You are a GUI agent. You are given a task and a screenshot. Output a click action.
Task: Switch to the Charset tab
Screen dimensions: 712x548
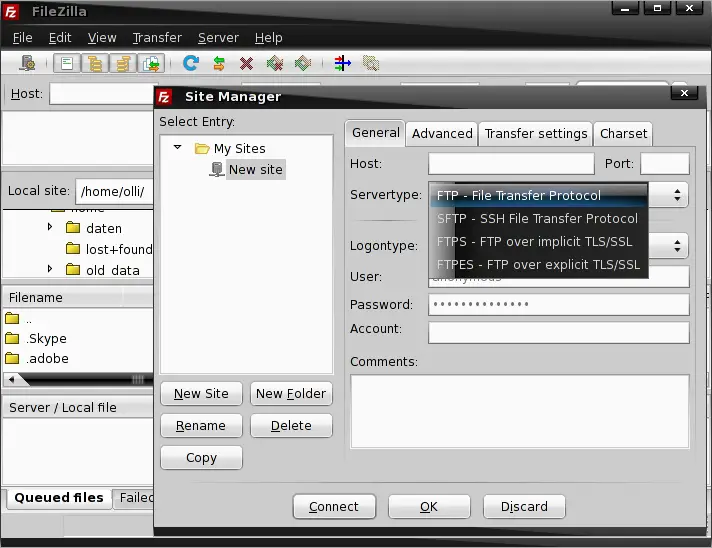(x=623, y=134)
